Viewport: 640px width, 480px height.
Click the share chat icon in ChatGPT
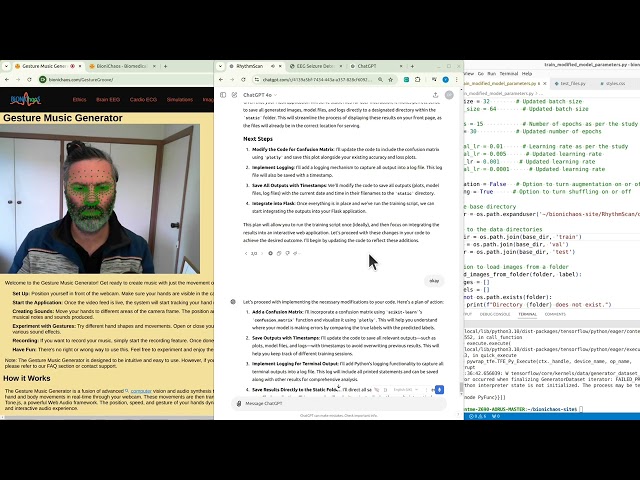(x=436, y=95)
